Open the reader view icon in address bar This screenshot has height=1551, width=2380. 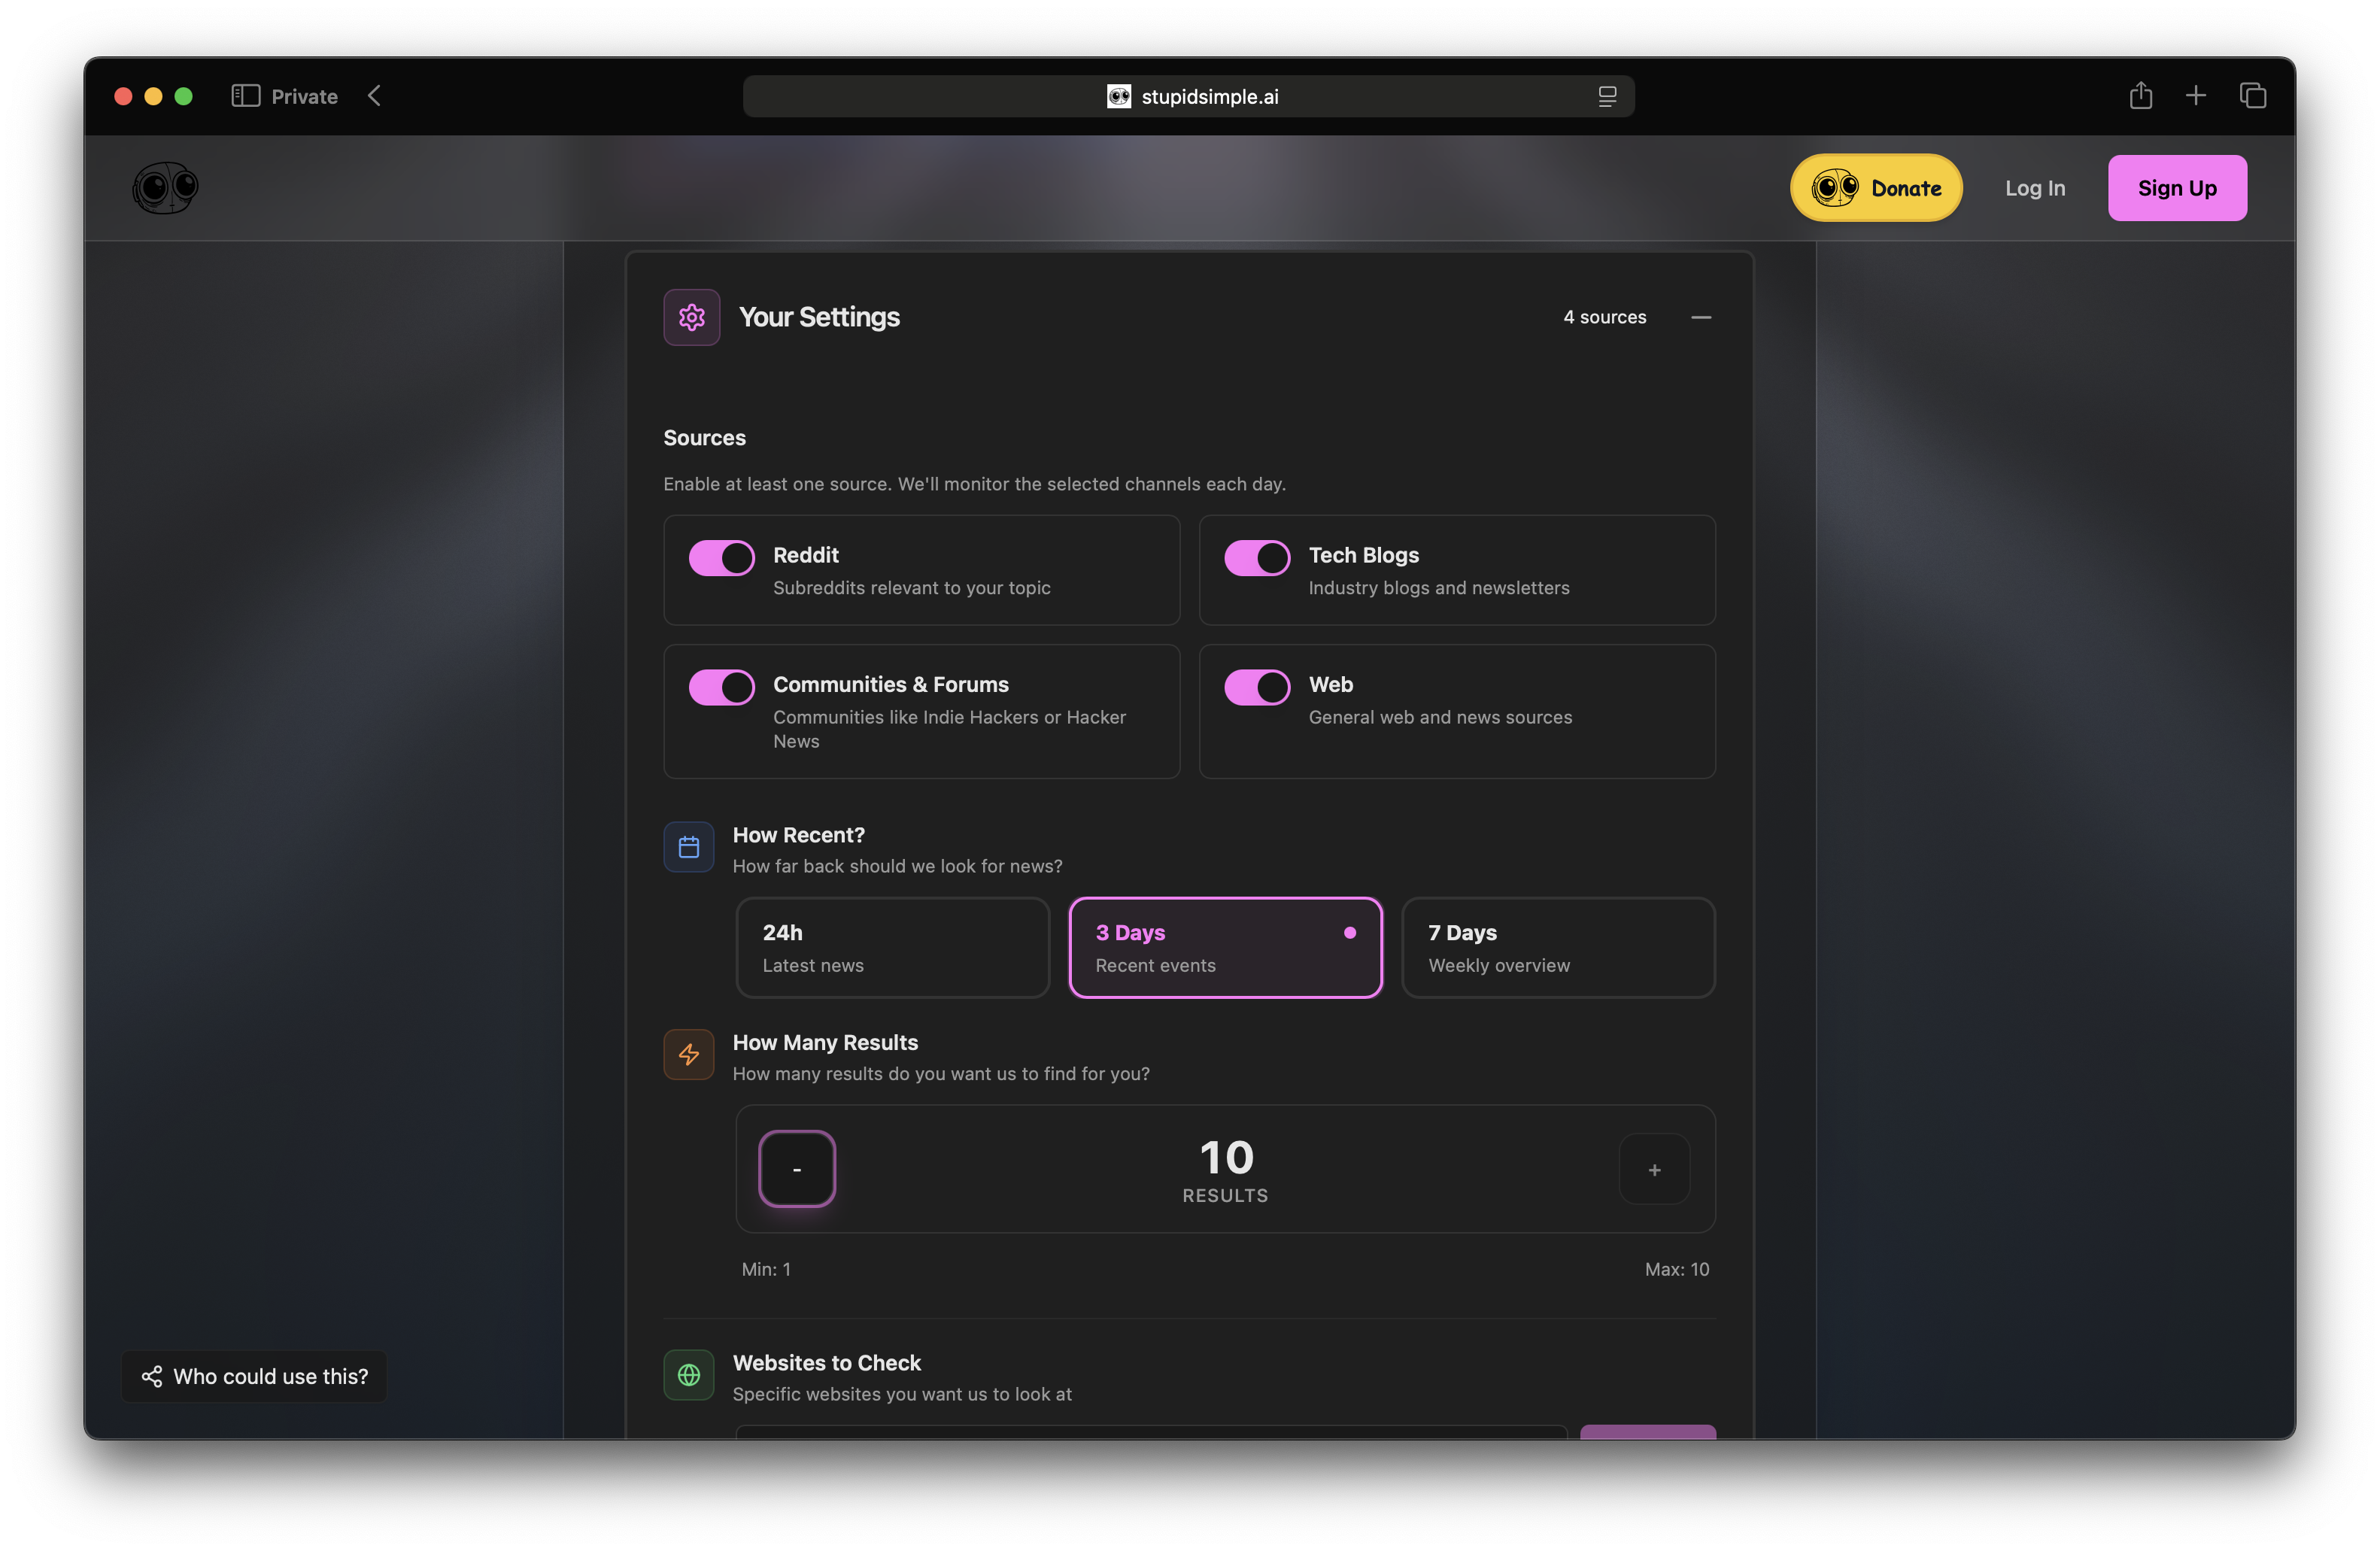1607,96
